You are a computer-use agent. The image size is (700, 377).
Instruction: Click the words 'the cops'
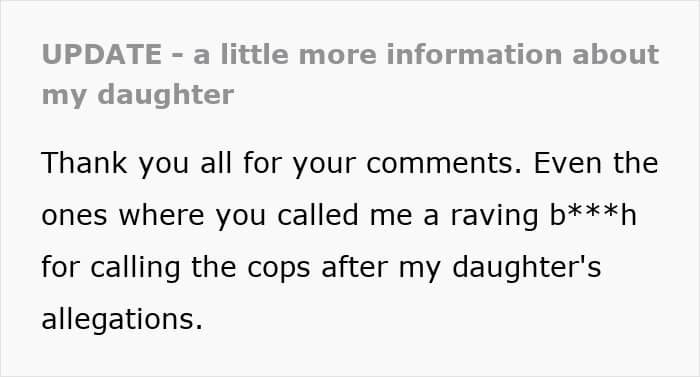[x=250, y=268]
